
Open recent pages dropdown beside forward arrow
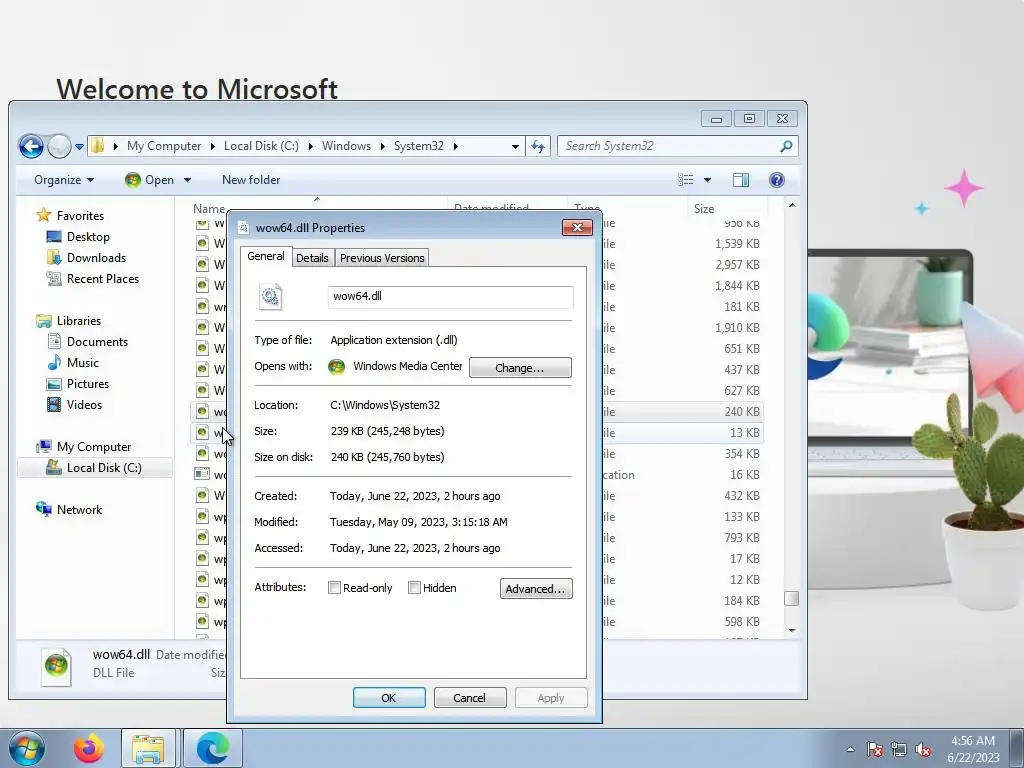tap(79, 147)
